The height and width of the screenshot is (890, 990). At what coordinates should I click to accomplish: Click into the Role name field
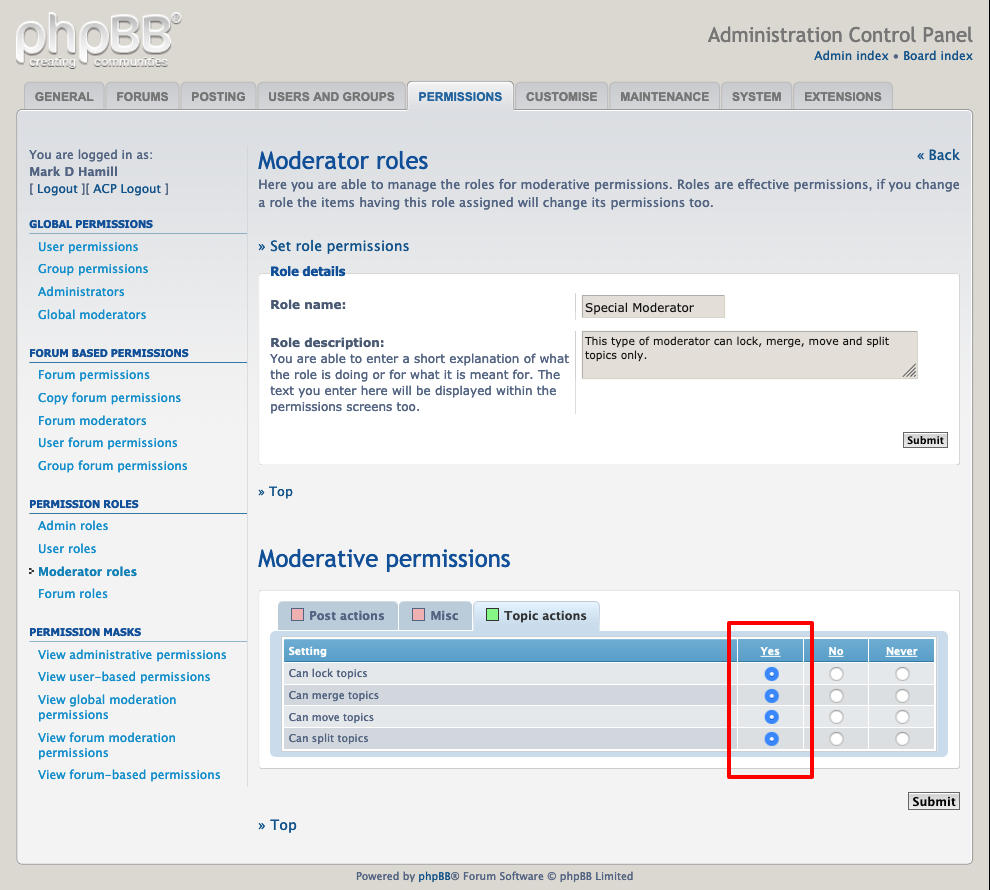653,307
